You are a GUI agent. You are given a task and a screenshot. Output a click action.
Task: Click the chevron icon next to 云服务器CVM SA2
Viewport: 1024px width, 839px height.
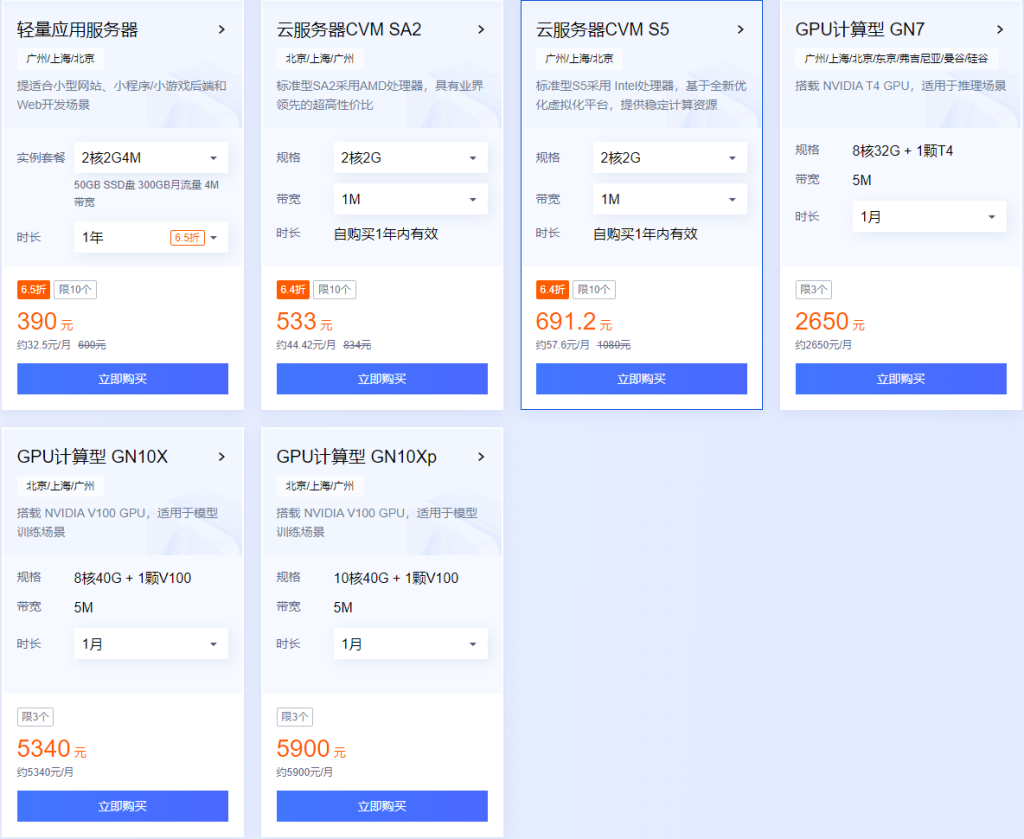point(481,30)
